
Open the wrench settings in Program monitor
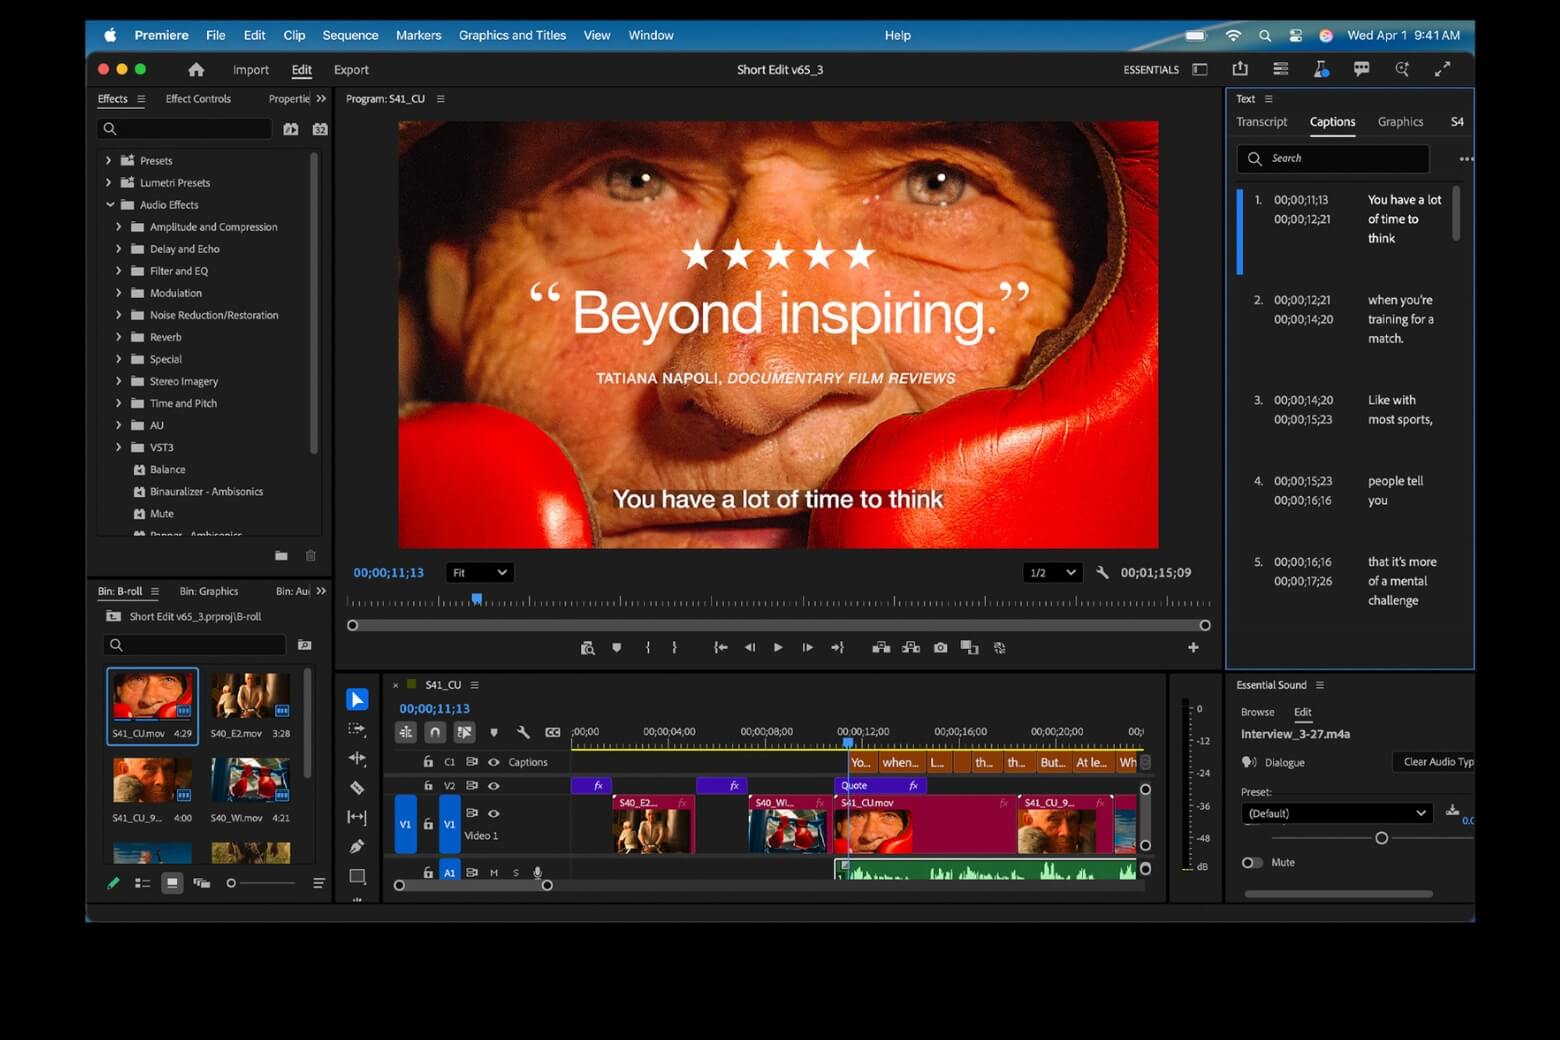(1102, 573)
